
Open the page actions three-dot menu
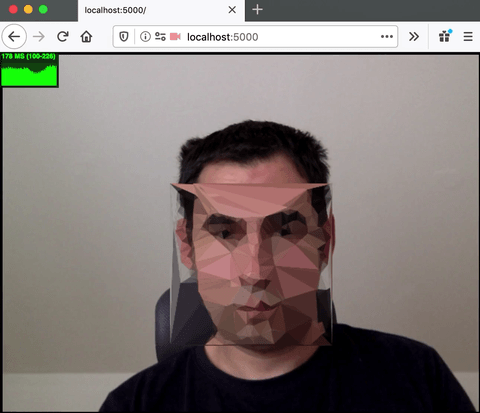point(387,37)
